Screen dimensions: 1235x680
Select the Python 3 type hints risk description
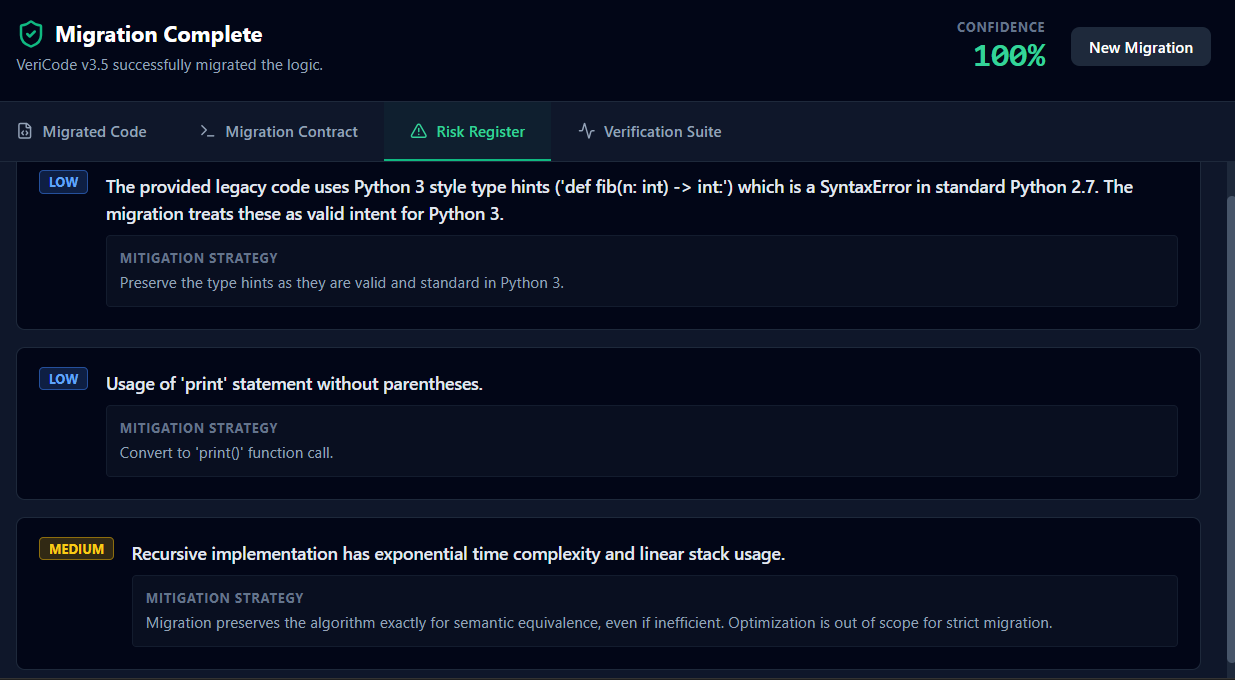(x=619, y=200)
